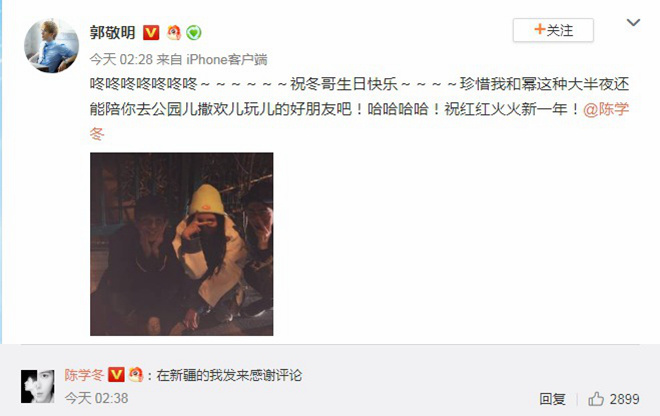Enlarge the nighttime group photo thumbnail
Image resolution: width=660 pixels, height=416 pixels.
click(181, 244)
